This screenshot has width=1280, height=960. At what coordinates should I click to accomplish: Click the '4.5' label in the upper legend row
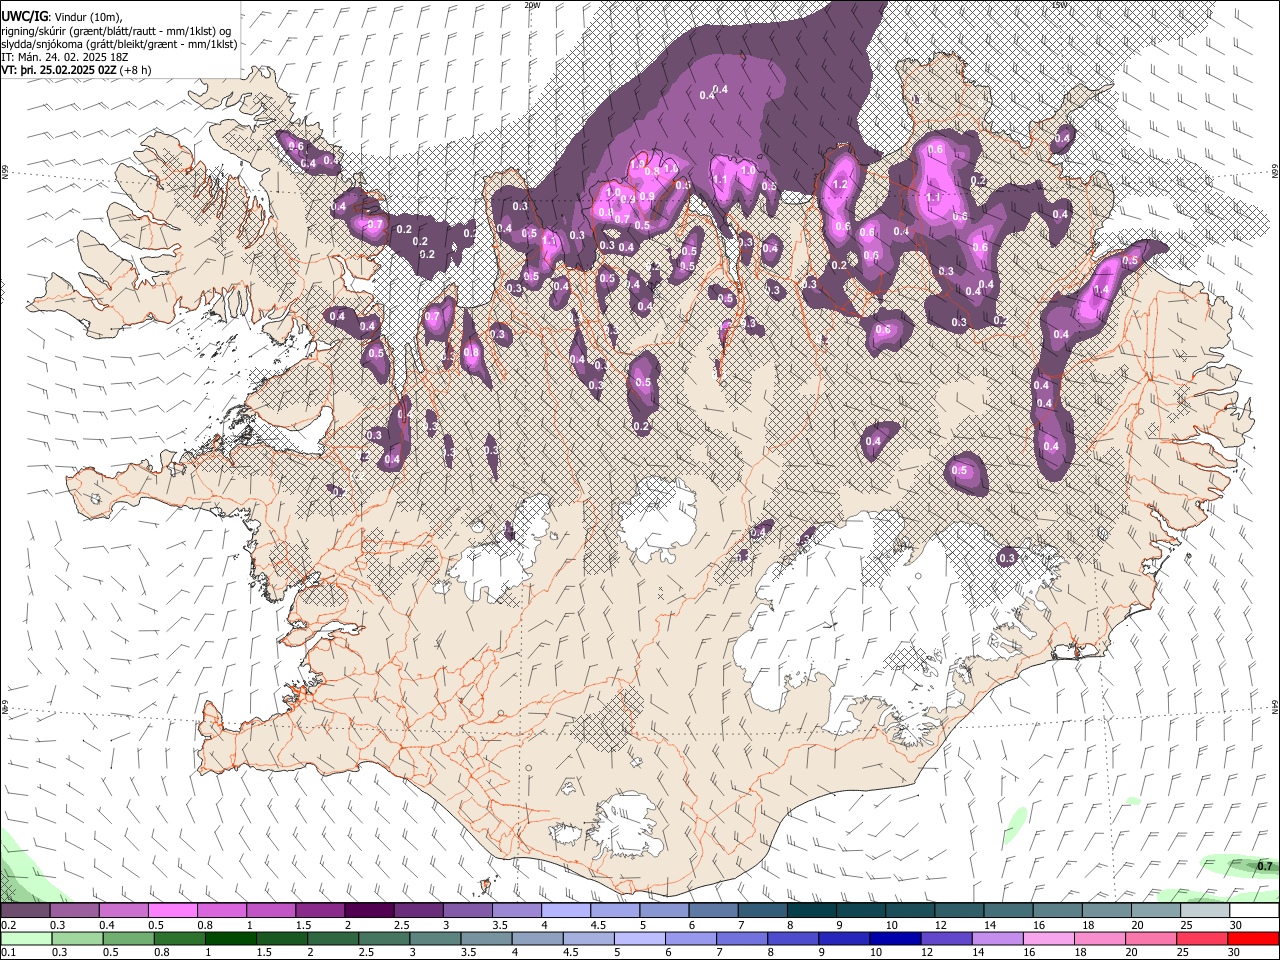598,925
